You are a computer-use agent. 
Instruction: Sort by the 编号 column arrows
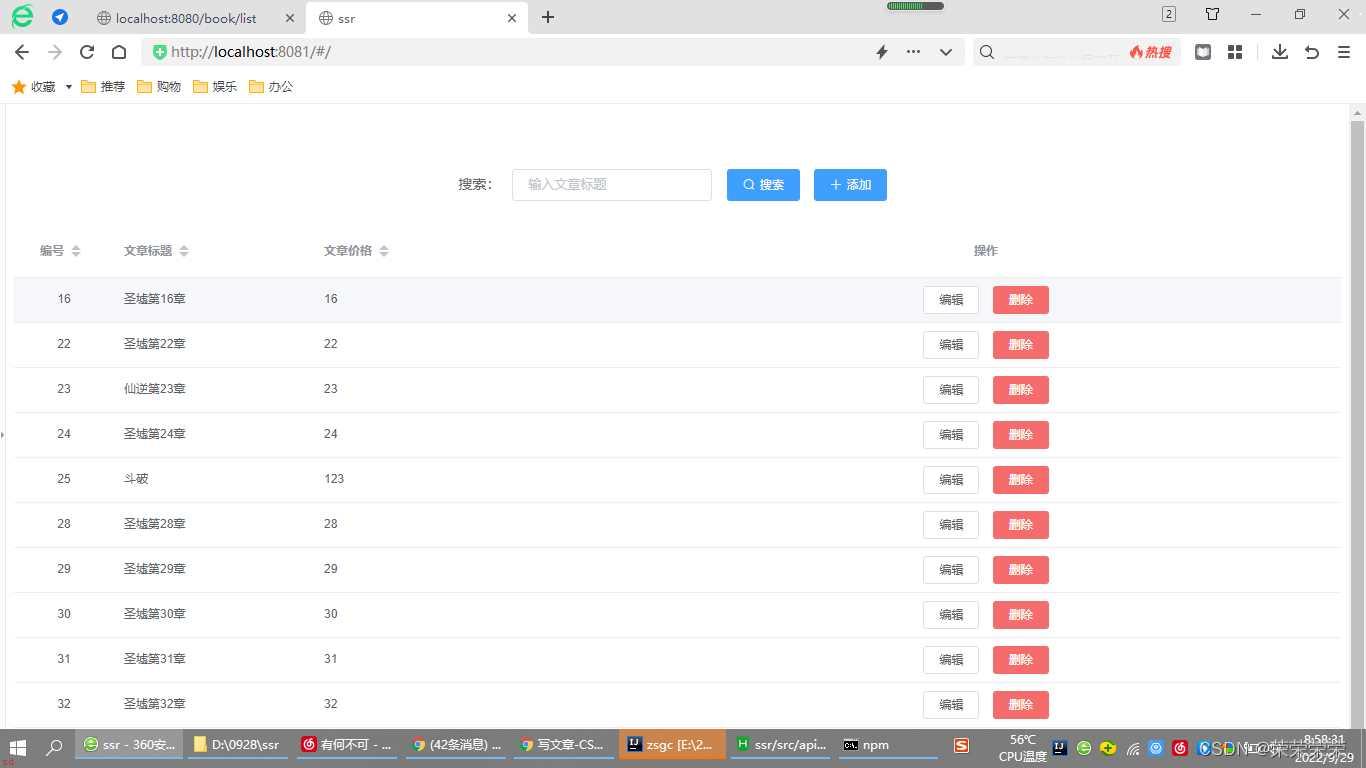pos(76,251)
